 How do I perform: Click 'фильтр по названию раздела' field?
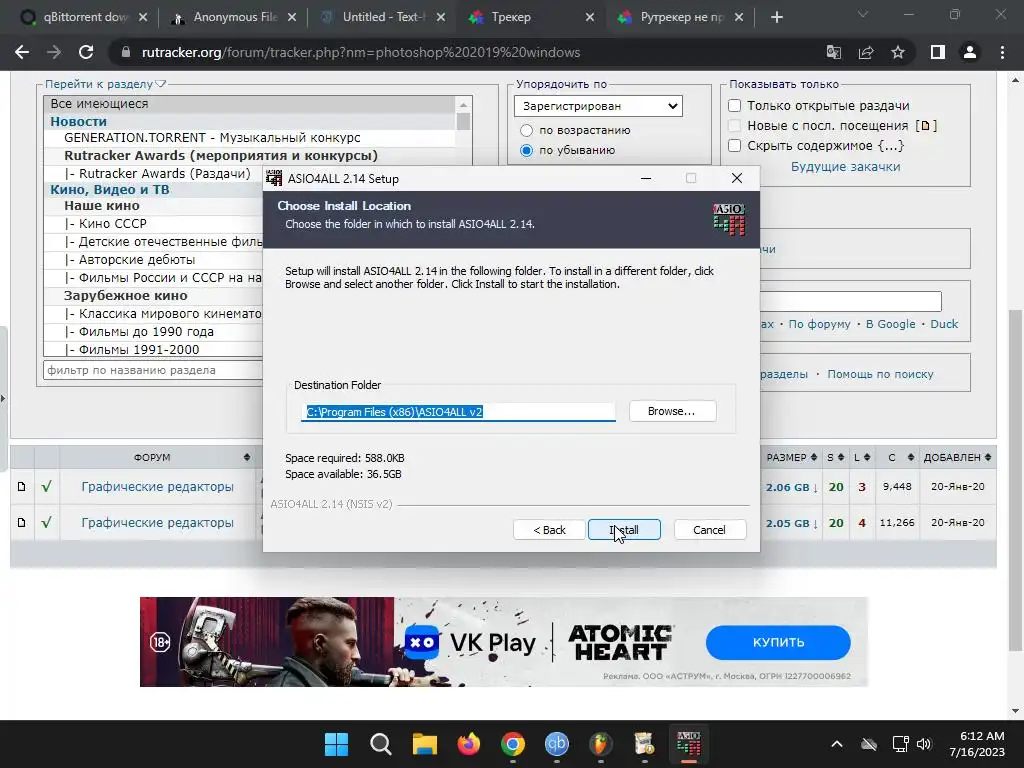pyautogui.click(x=153, y=370)
